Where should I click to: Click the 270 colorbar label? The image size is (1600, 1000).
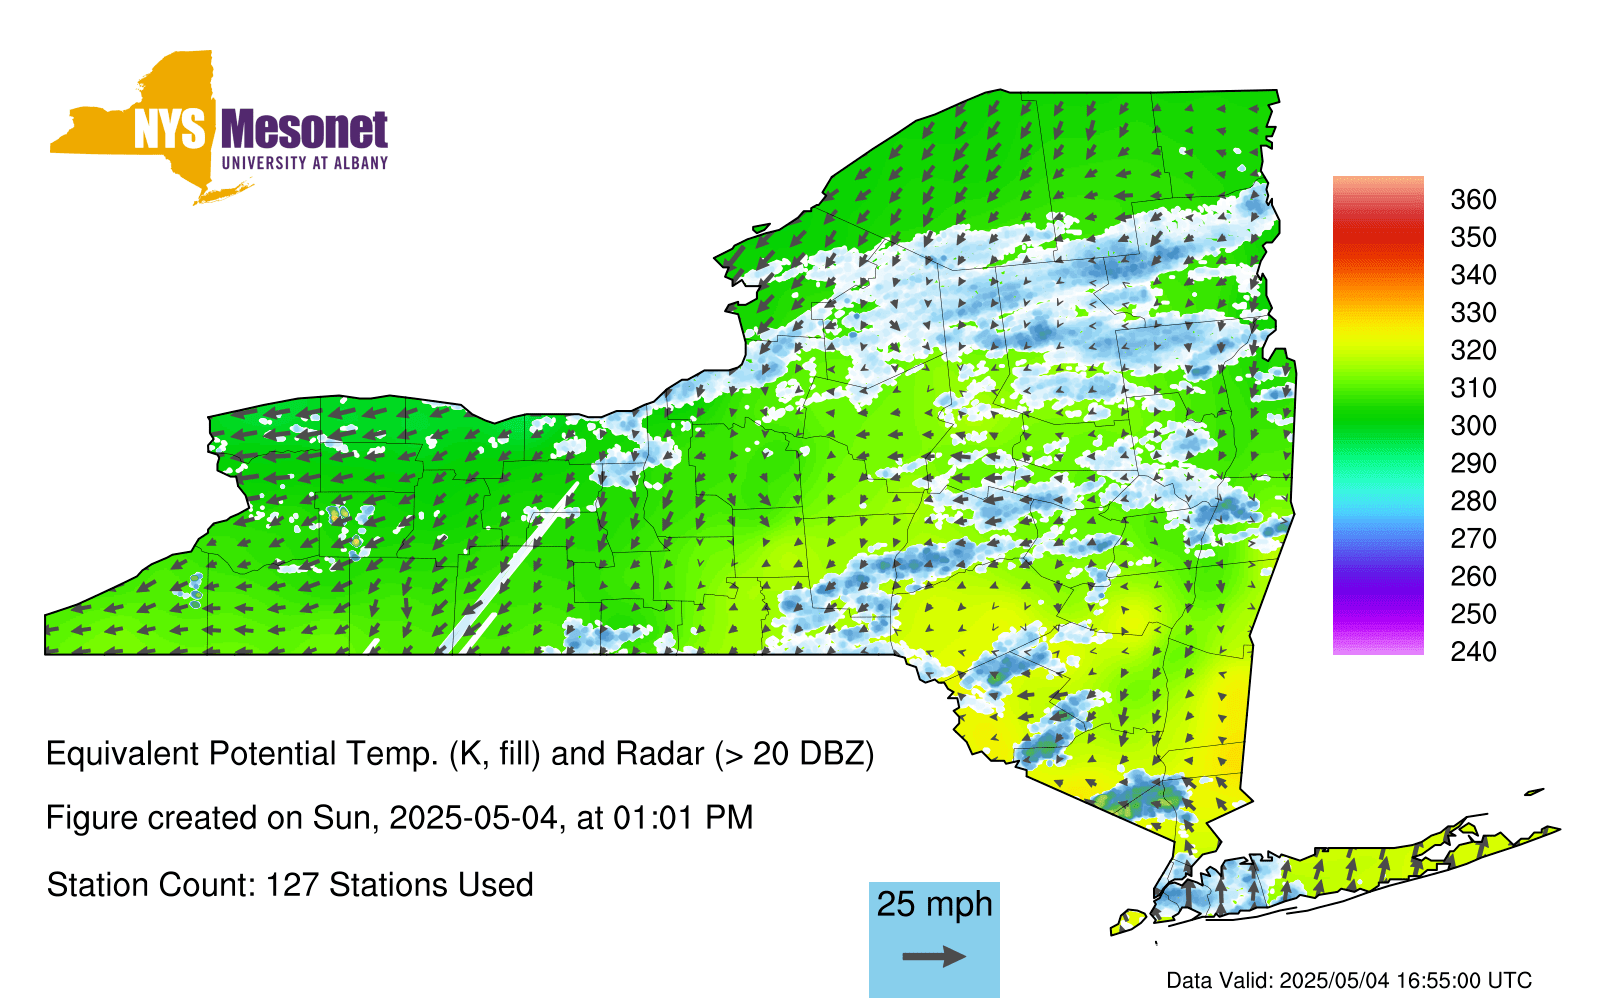pos(1473,539)
